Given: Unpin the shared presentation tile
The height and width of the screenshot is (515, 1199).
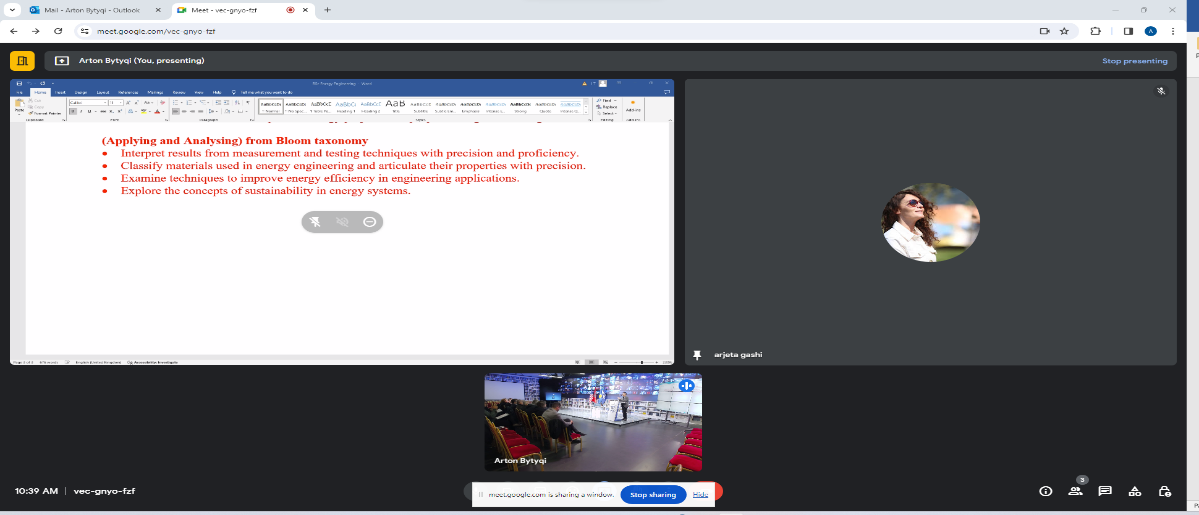Looking at the screenshot, I should tap(315, 222).
